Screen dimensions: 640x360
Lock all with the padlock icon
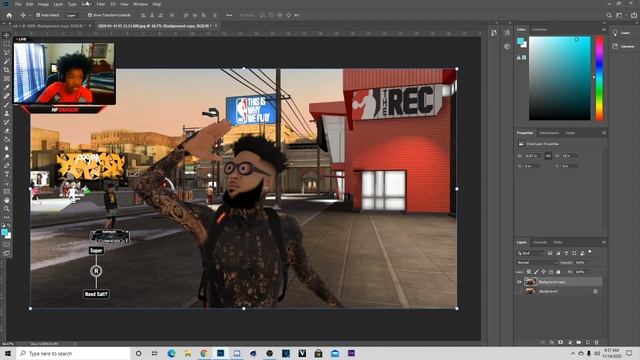click(x=558, y=271)
